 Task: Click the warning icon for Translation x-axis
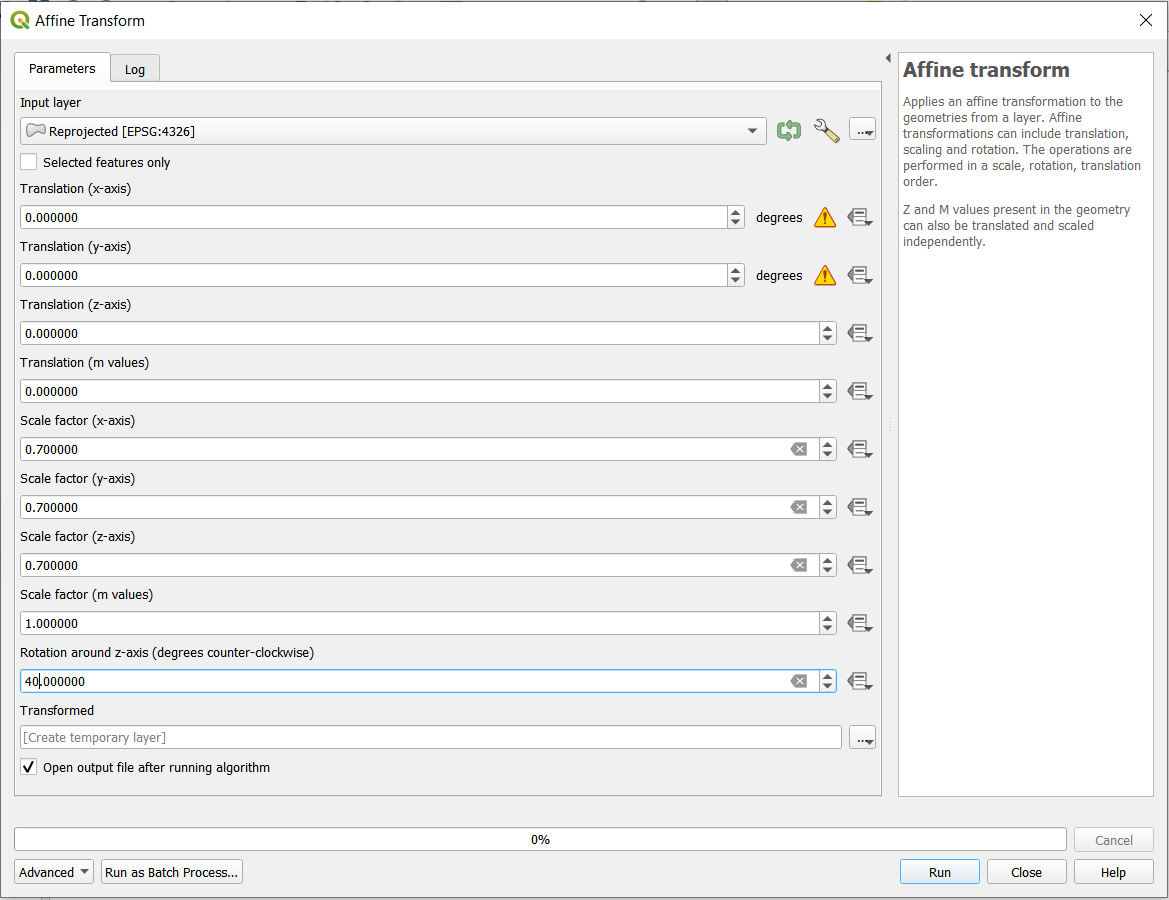pos(824,218)
